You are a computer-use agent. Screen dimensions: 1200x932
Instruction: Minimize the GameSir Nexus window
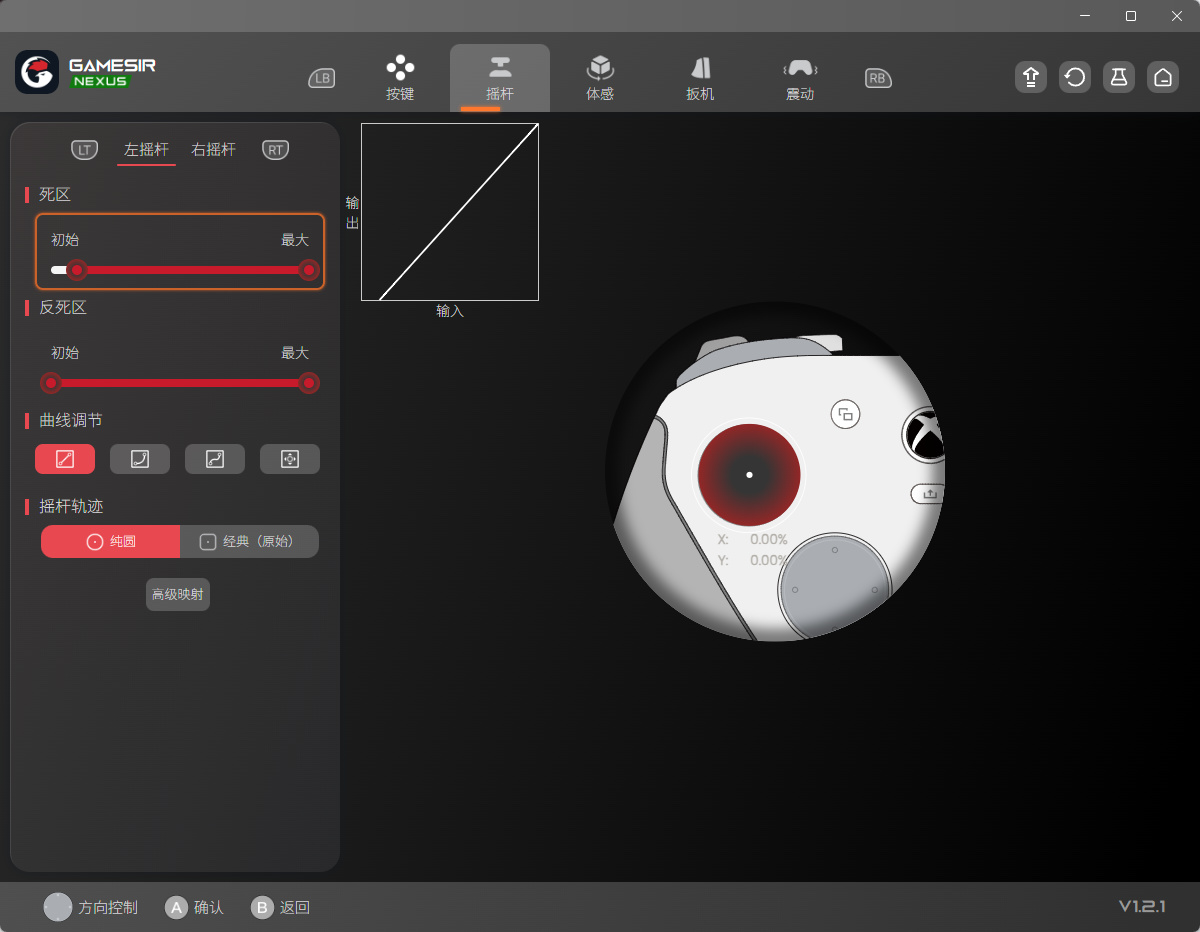point(1085,16)
